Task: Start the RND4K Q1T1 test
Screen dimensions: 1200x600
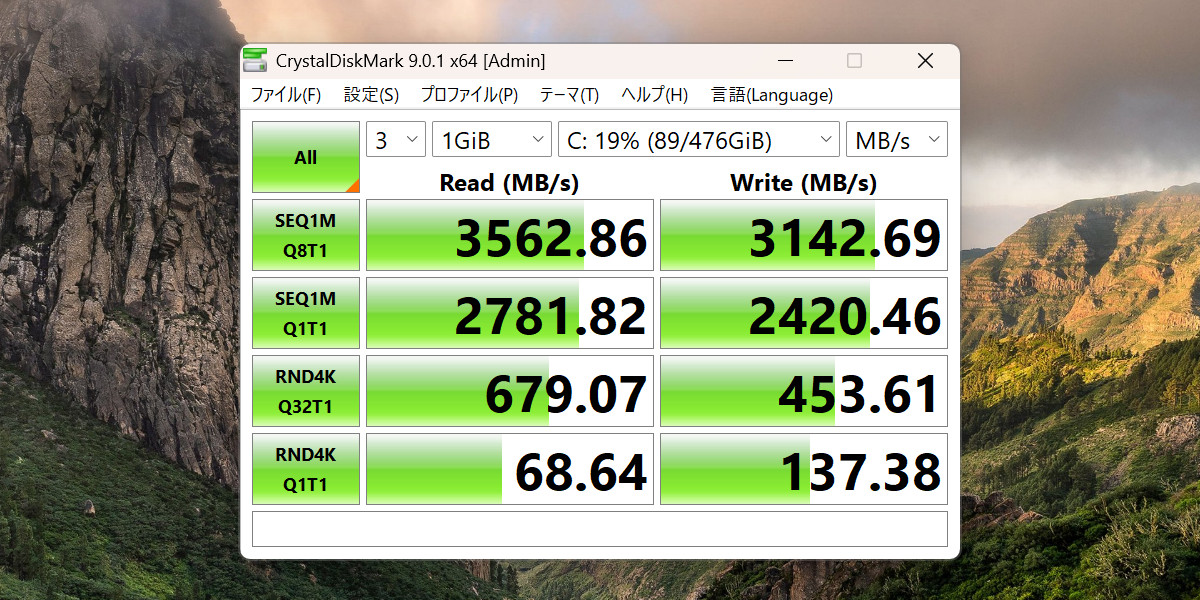Action: [305, 468]
